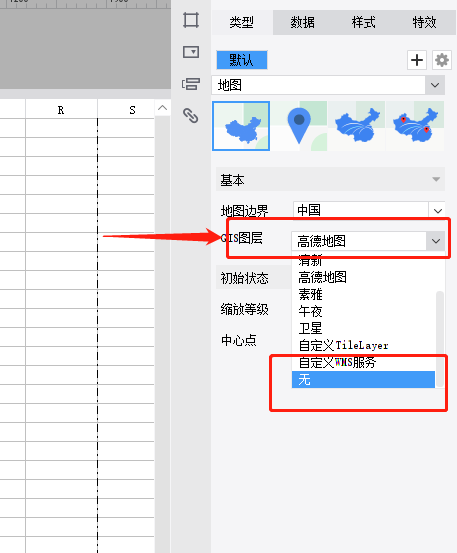
Task: Click the condition attributes stacked-bars icon
Action: point(191,84)
